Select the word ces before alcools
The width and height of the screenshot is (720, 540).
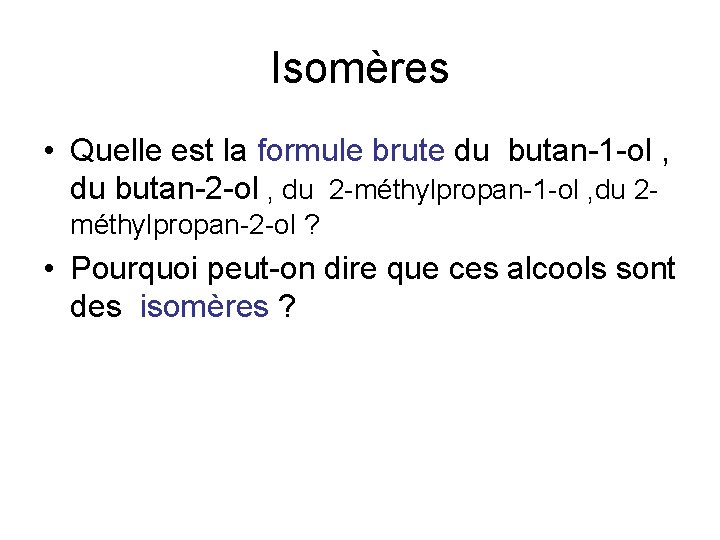click(473, 269)
